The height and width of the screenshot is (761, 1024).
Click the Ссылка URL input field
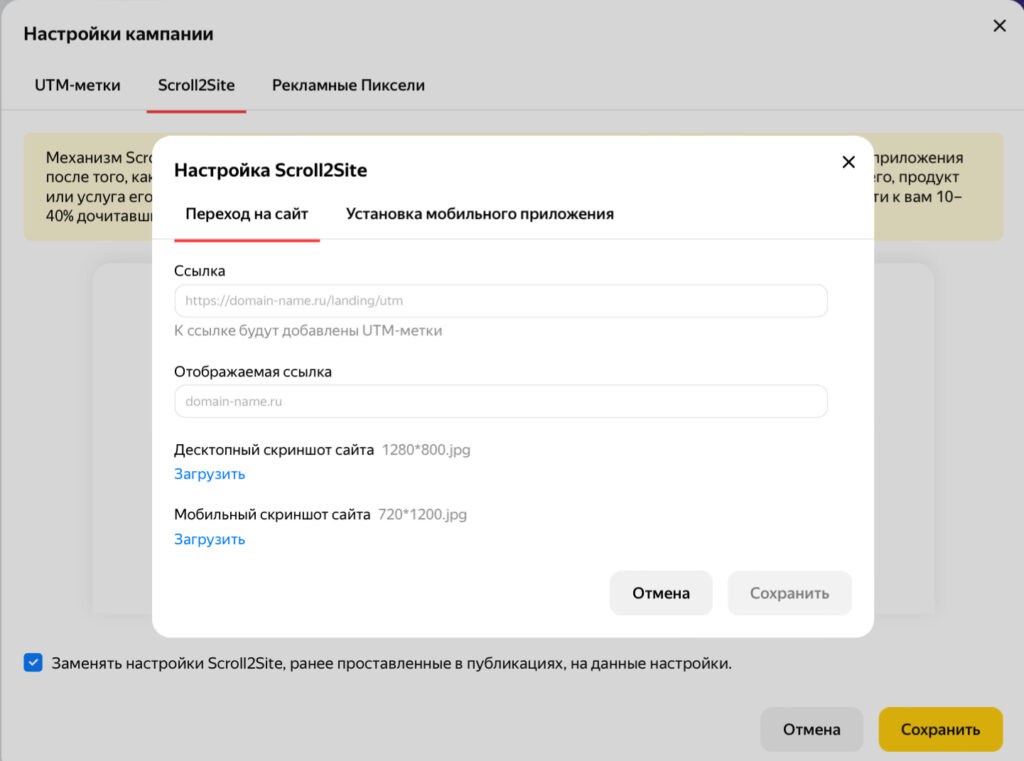[500, 301]
